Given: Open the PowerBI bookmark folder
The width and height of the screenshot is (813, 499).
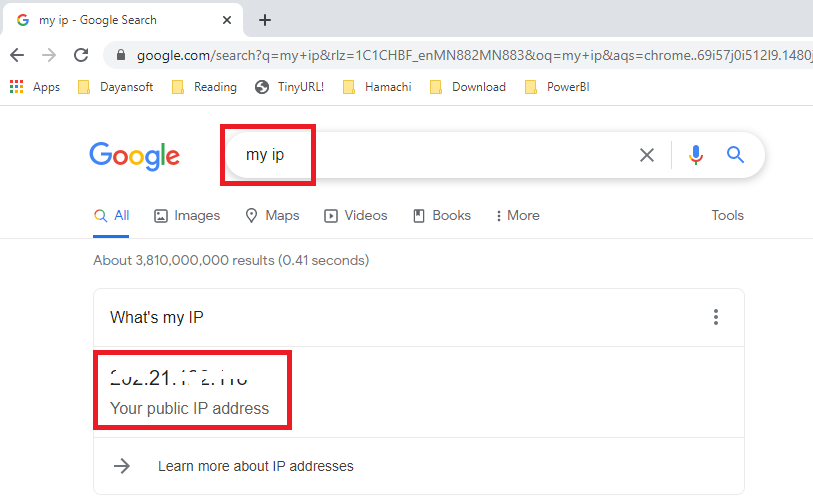Looking at the screenshot, I should 557,87.
